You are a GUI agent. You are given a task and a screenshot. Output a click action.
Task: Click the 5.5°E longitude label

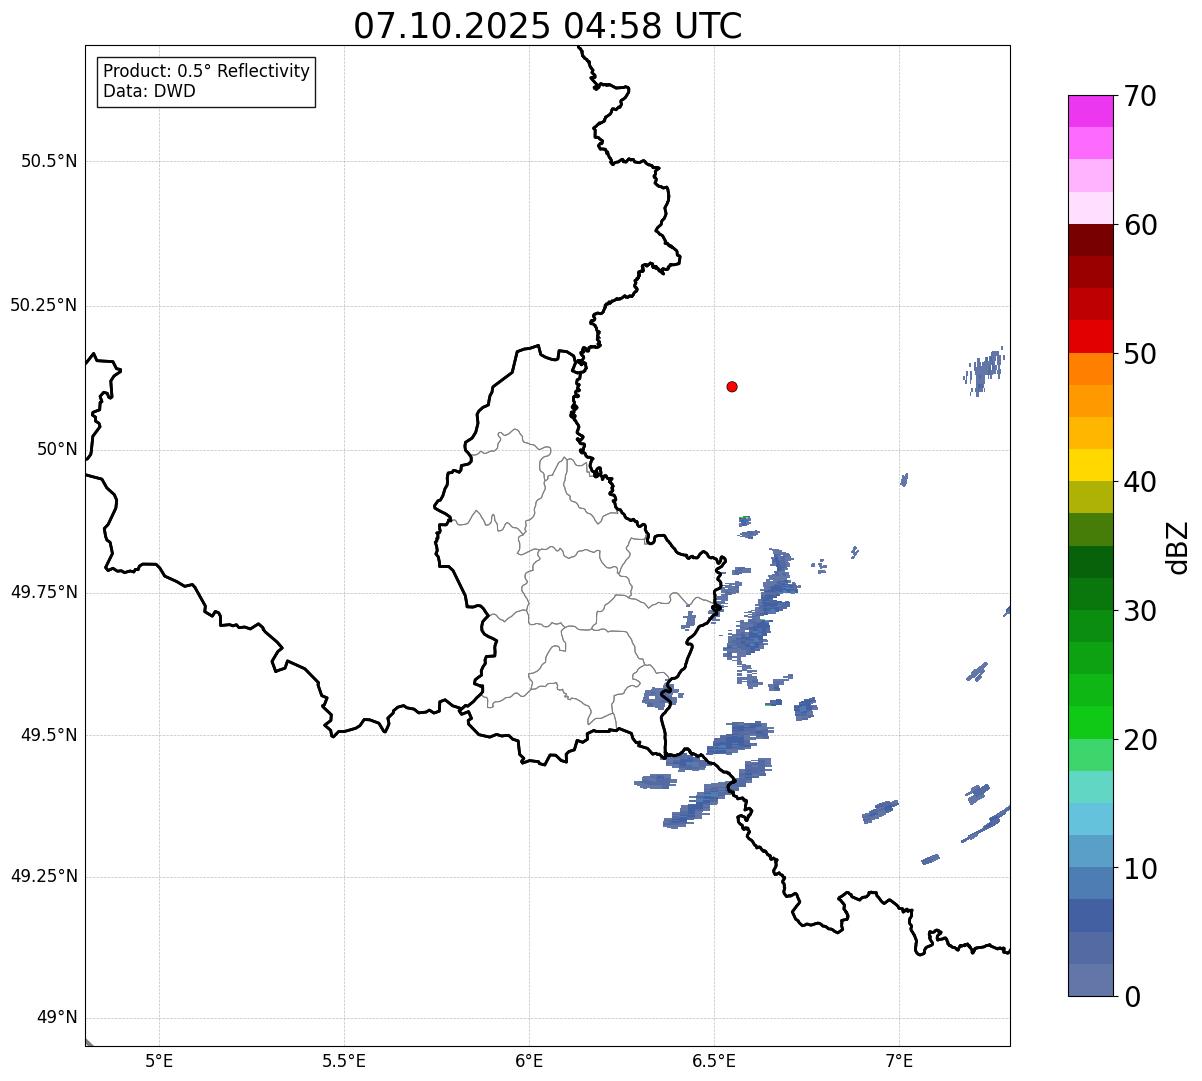pos(344,1060)
